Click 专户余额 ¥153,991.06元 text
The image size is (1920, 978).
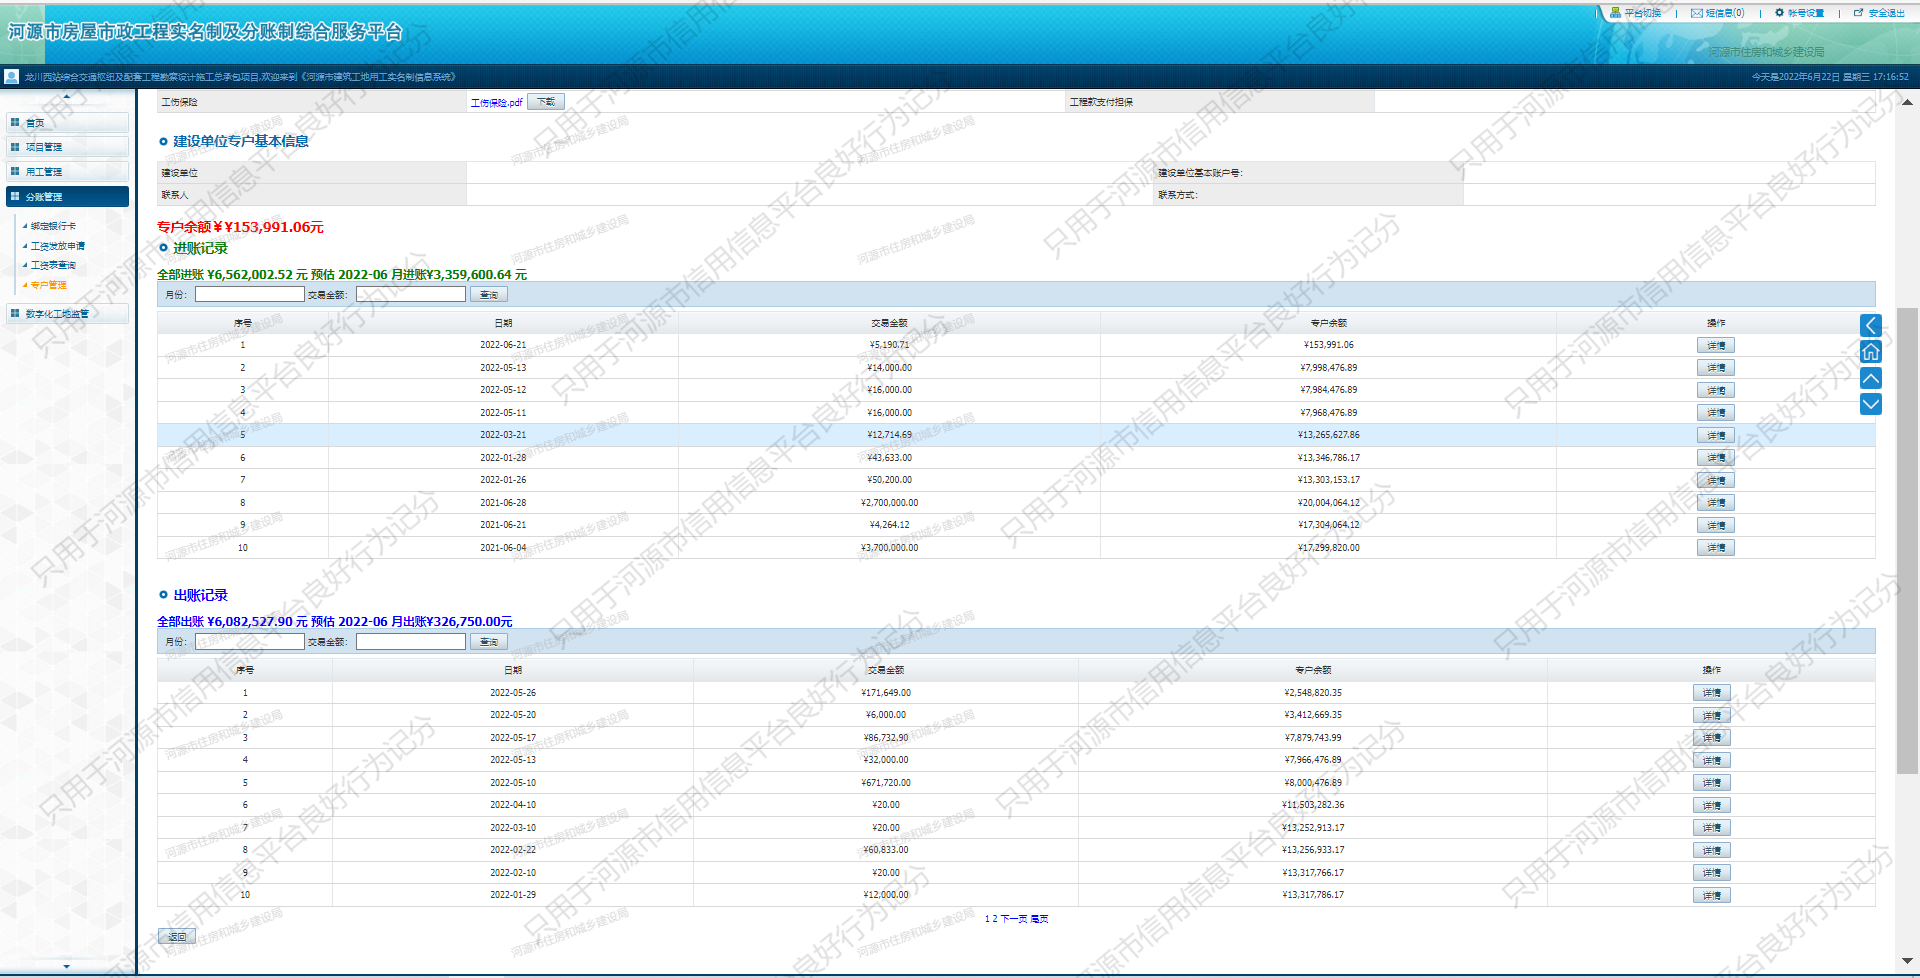(240, 227)
